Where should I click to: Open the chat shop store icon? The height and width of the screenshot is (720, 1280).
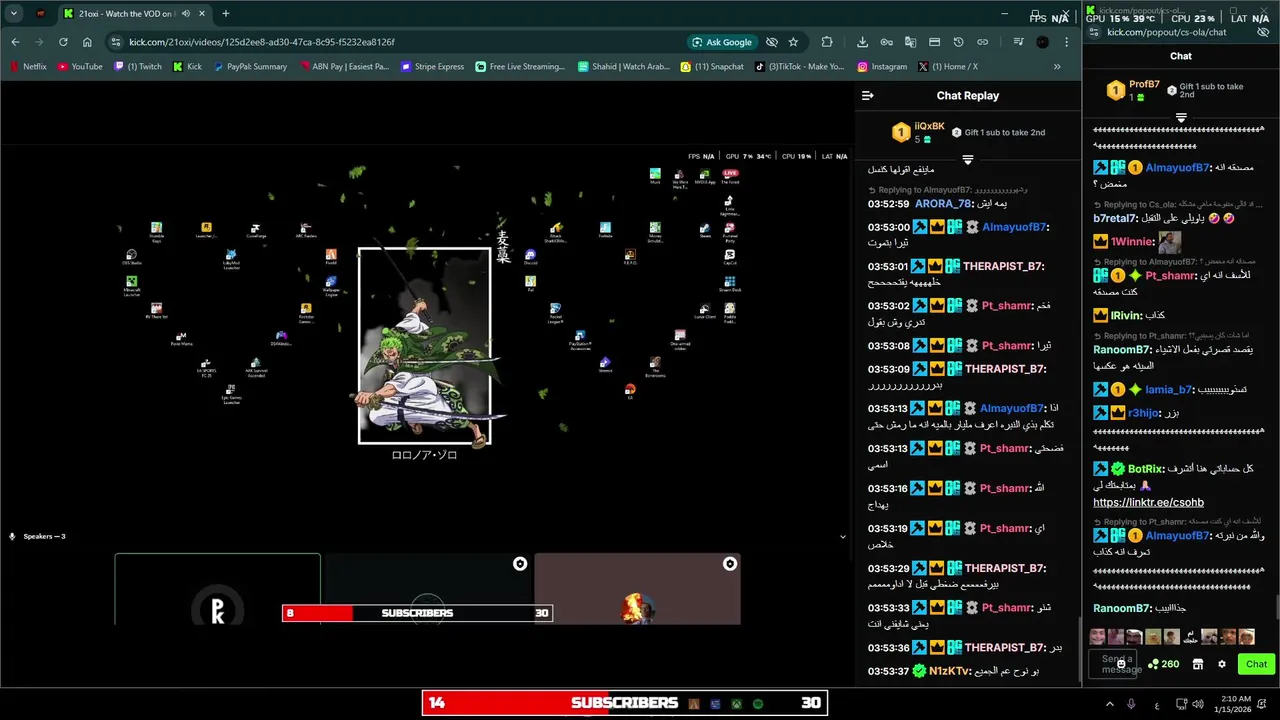1197,664
